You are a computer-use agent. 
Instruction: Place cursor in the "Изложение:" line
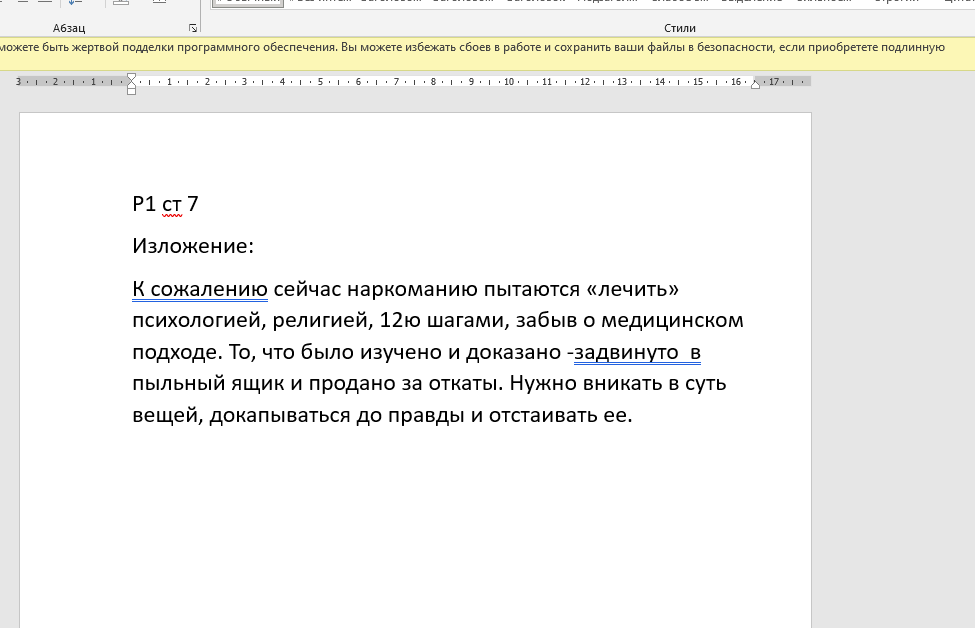point(193,246)
